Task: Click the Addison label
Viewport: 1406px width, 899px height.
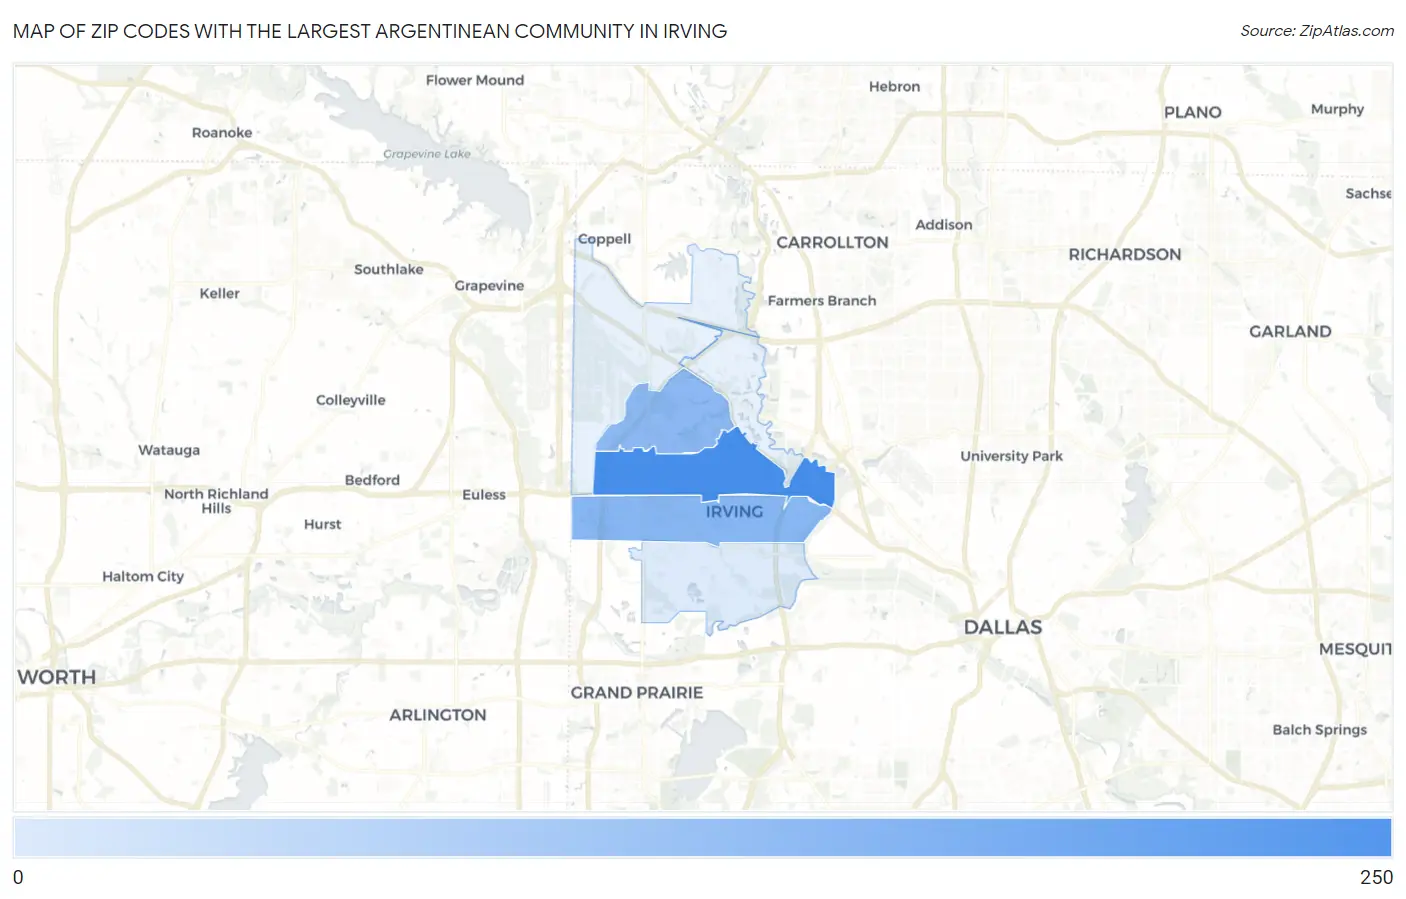Action: (x=944, y=224)
